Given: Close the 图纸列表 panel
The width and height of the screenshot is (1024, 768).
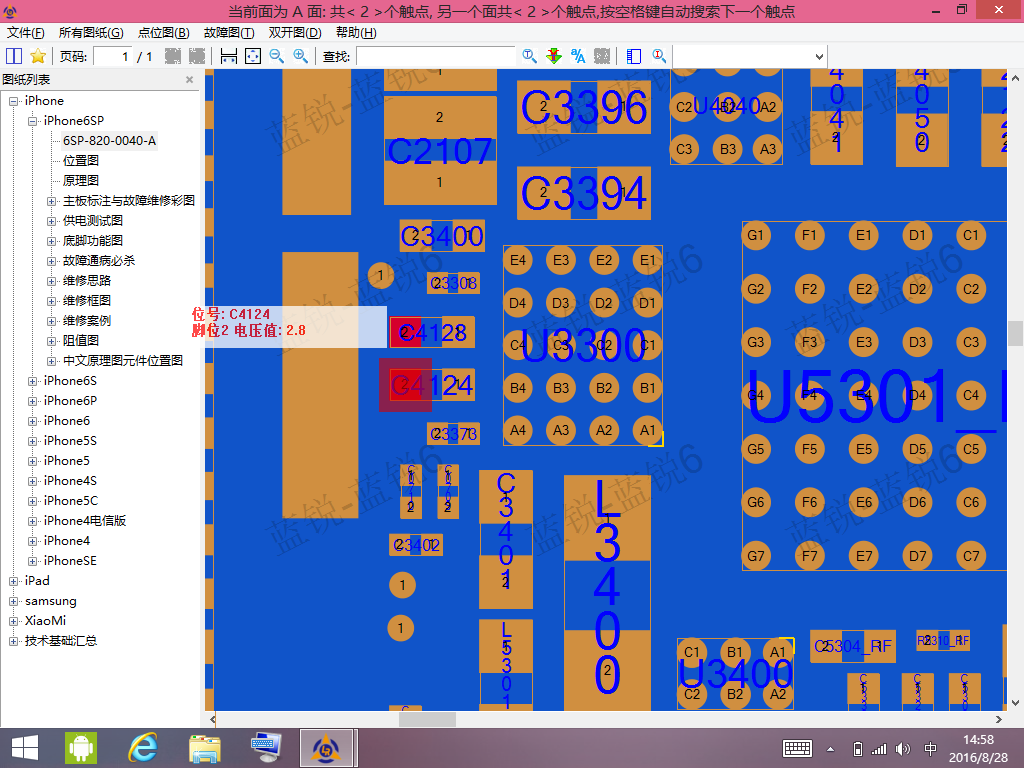Looking at the screenshot, I should click(189, 80).
